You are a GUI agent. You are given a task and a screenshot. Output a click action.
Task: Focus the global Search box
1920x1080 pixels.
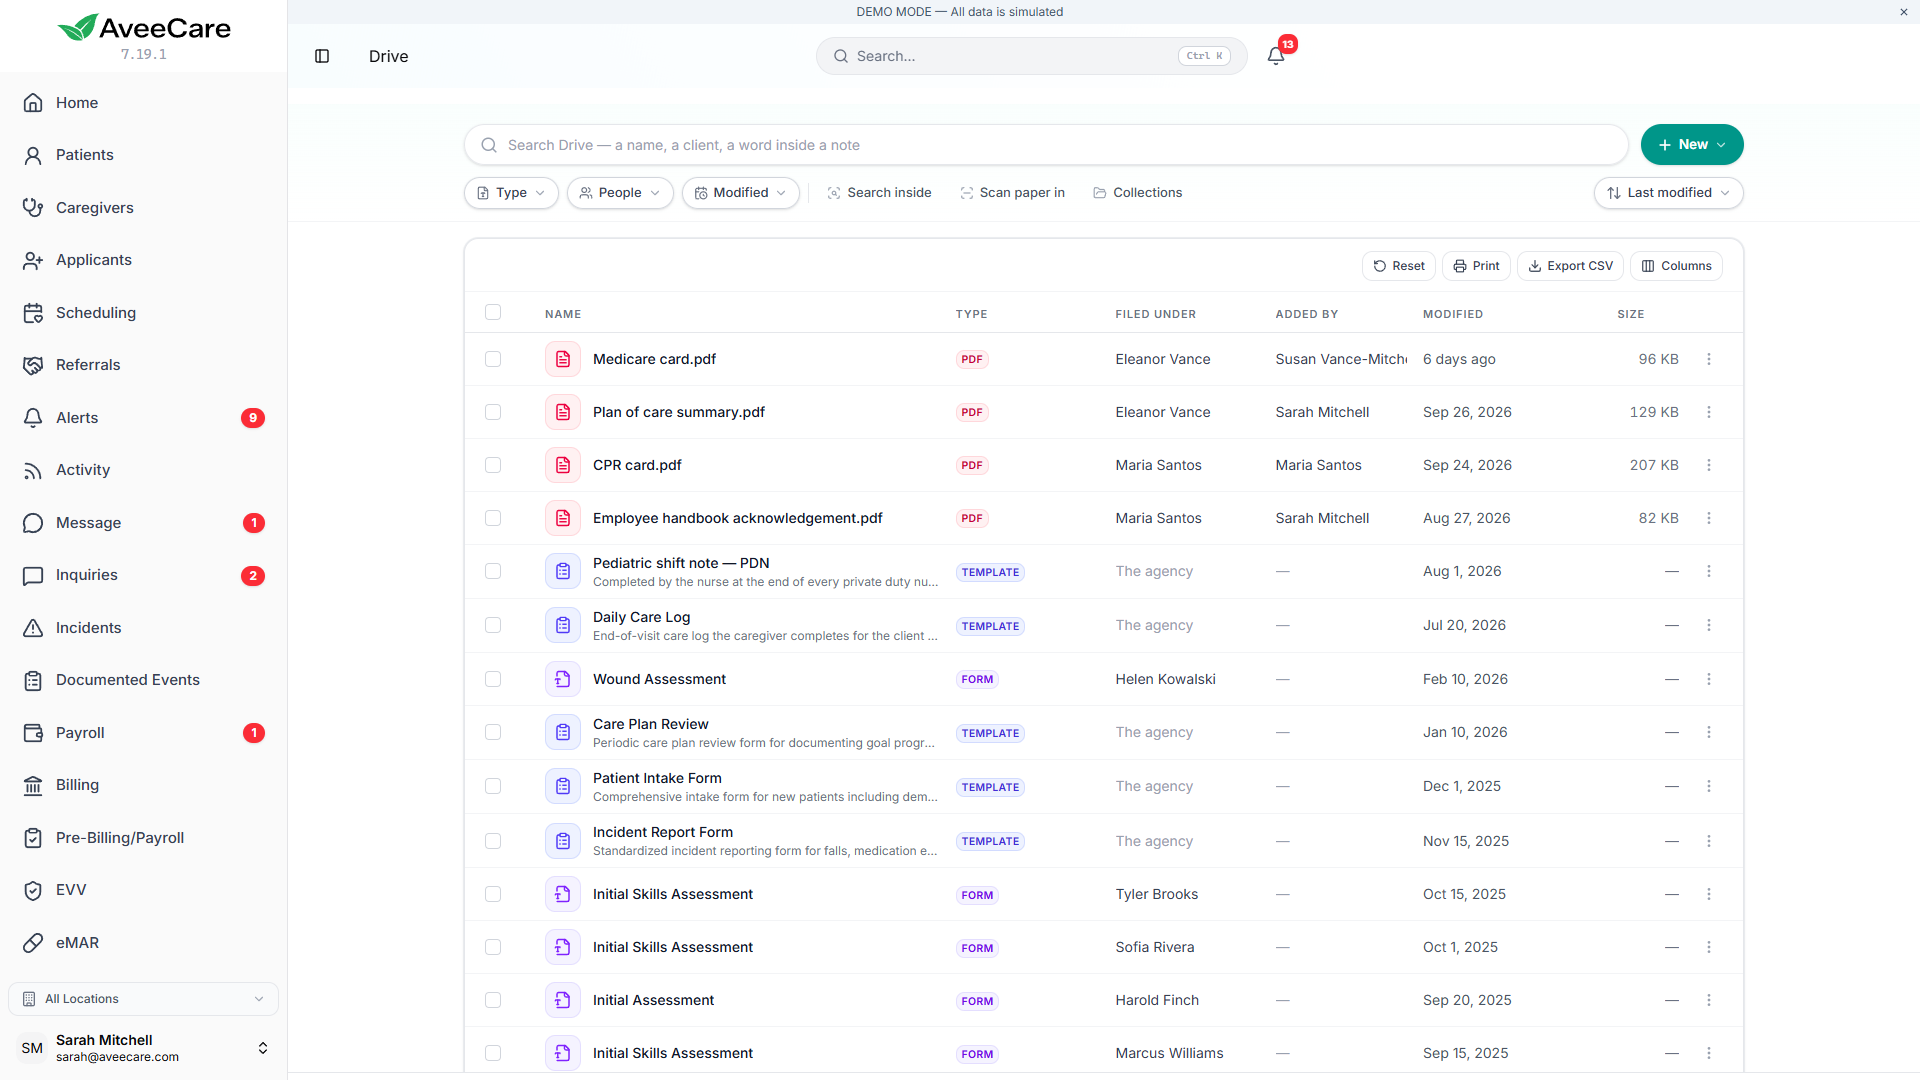tap(1031, 56)
